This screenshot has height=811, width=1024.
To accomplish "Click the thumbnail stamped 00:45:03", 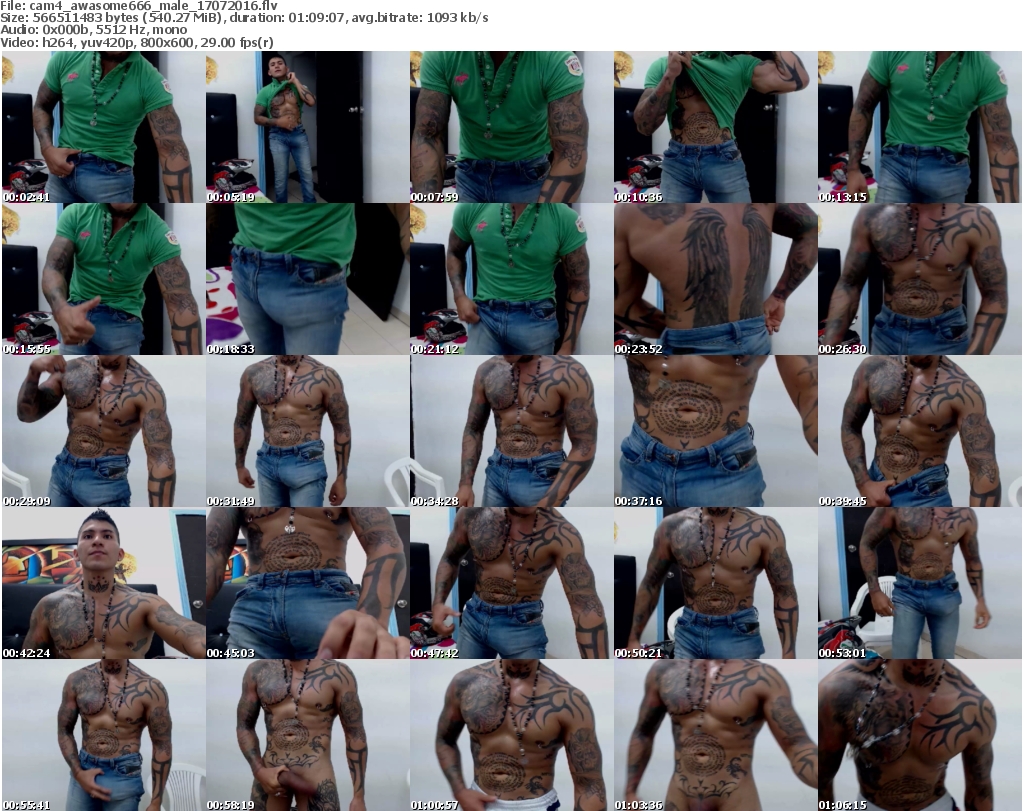I will click(308, 583).
